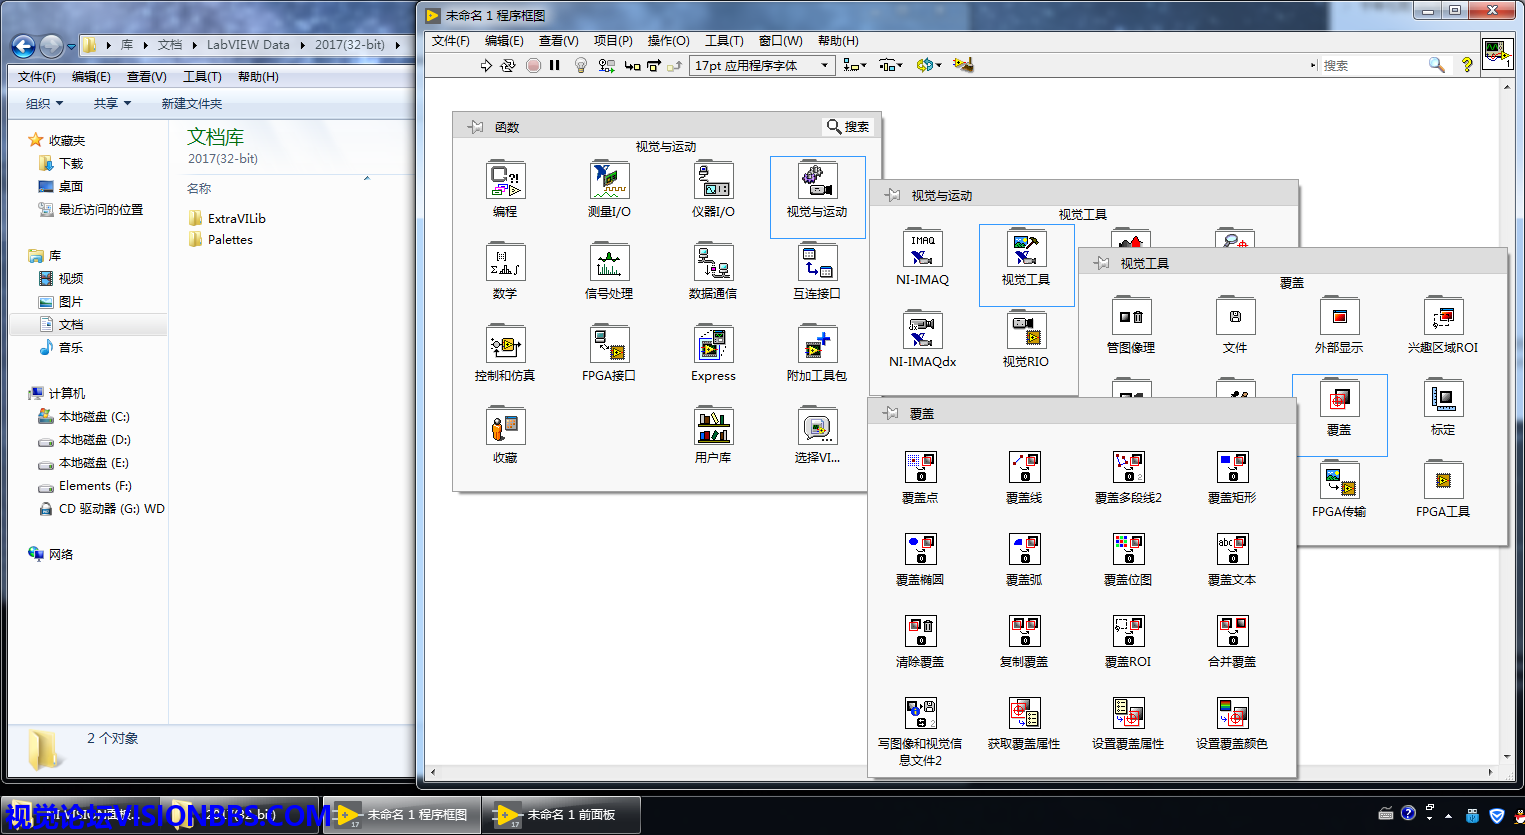Choose the 清除覆盖 clear overlay icon
The height and width of the screenshot is (835, 1525).
[x=920, y=632]
